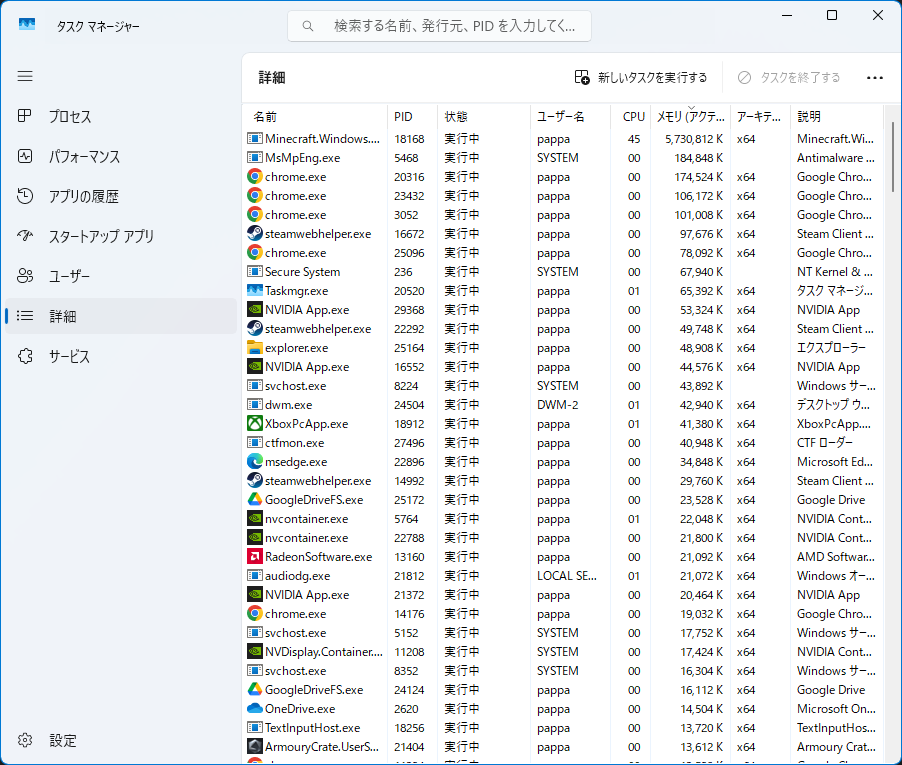Click memory value 5,730,812 K
Screen dimensions: 902x765
(x=694, y=139)
